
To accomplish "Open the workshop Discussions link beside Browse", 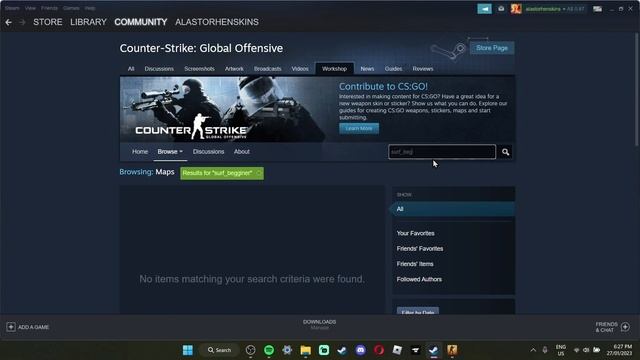I will [x=209, y=151].
